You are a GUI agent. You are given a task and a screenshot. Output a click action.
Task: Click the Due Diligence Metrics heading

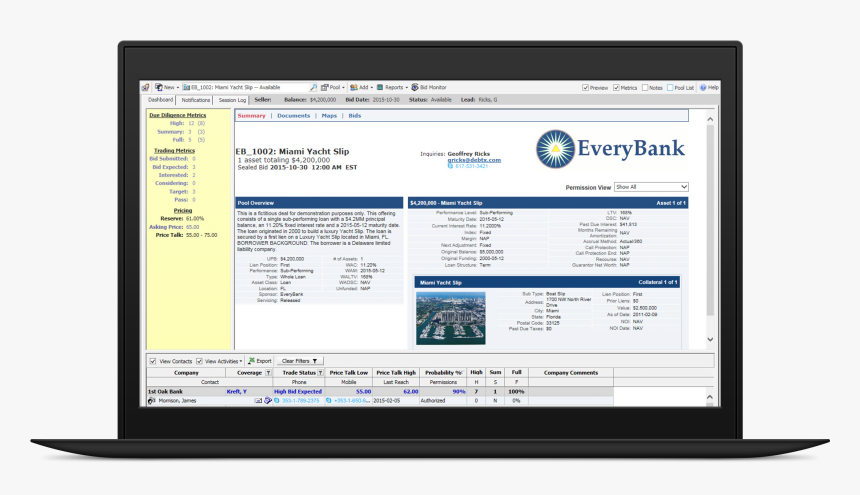tap(178, 115)
